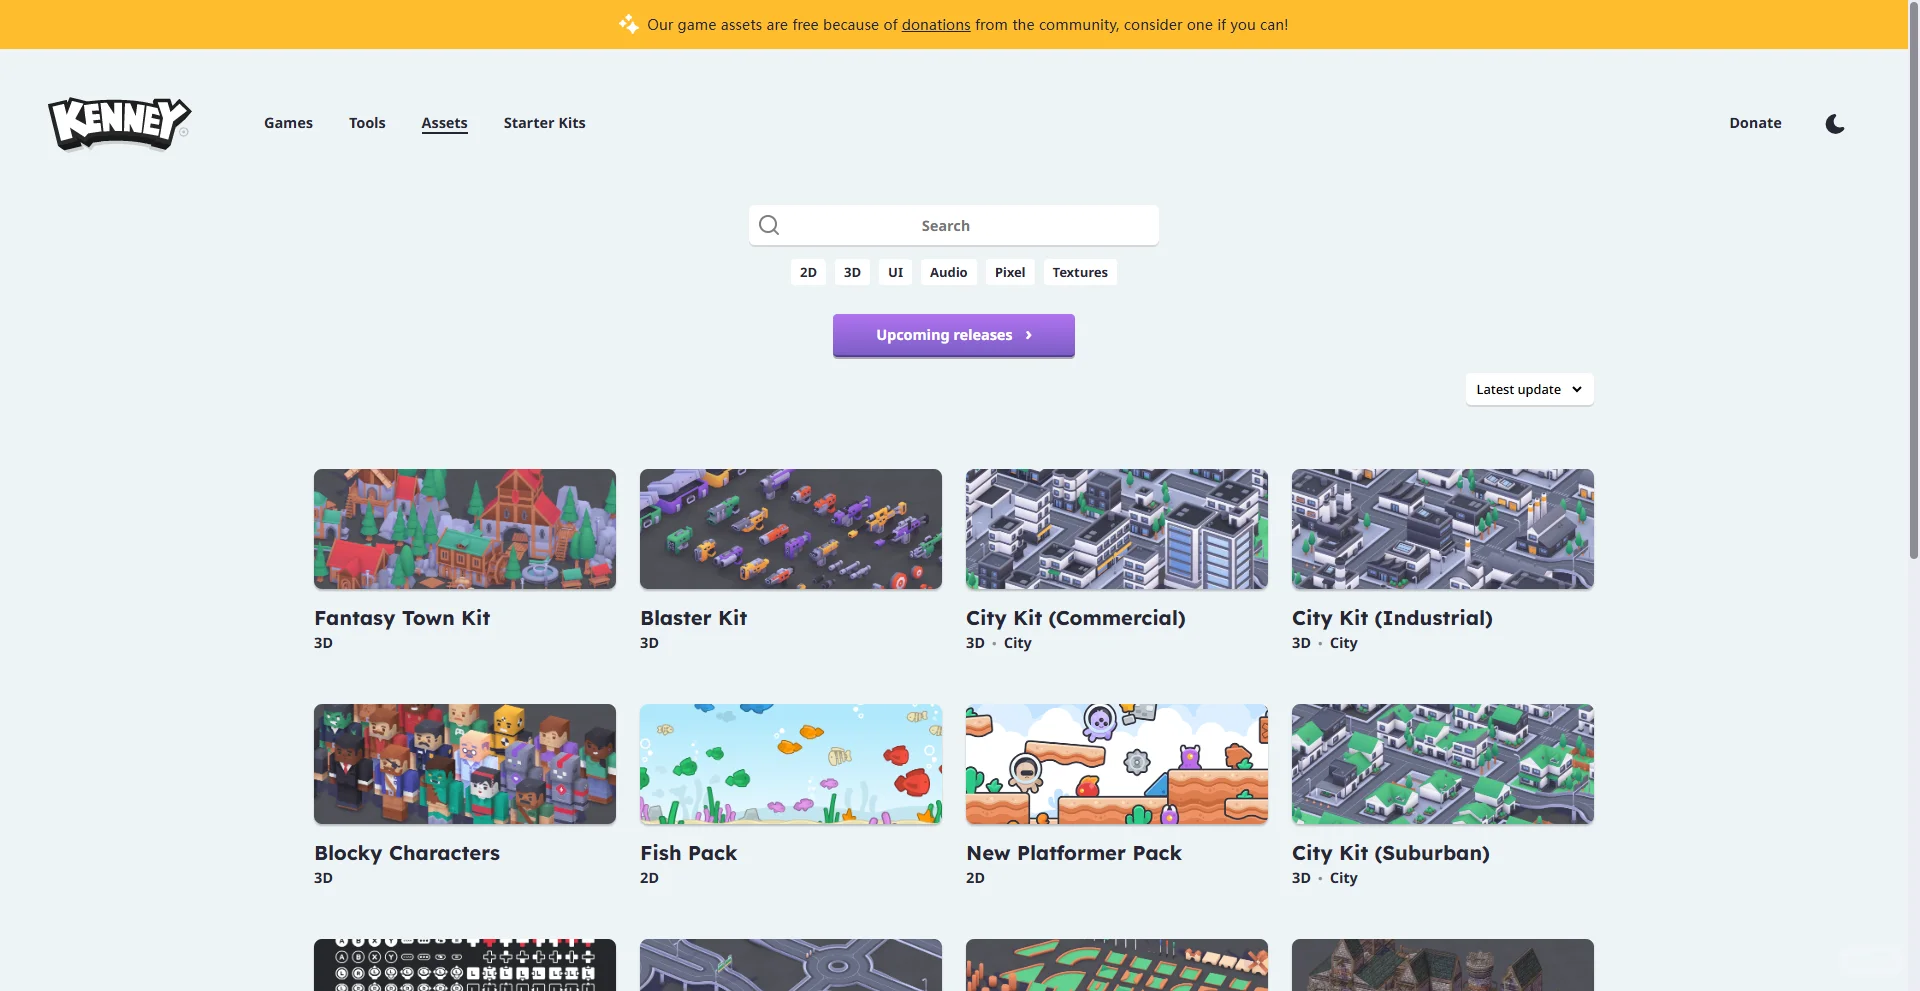
Task: Click the 3D tag under Blaster Kit
Action: coord(649,643)
